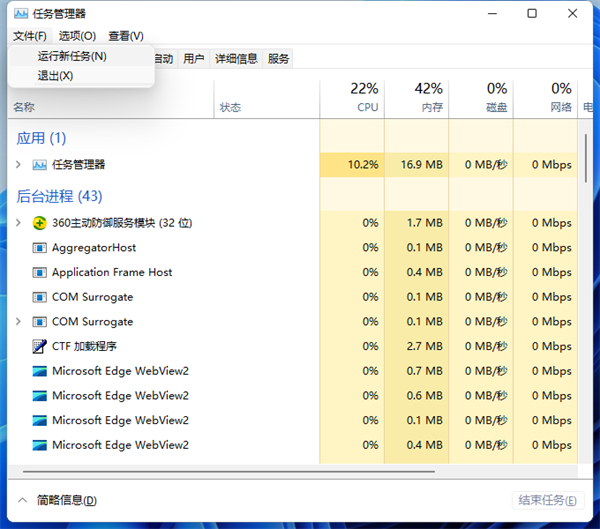This screenshot has height=529, width=600.
Task: Click the first COM Surrogate process icon
Action: [x=39, y=297]
